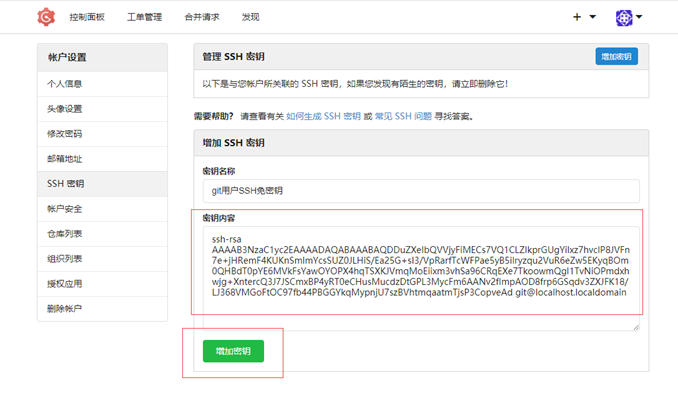Submit with green 增加密钥 button
The height and width of the screenshot is (408, 678).
(233, 351)
